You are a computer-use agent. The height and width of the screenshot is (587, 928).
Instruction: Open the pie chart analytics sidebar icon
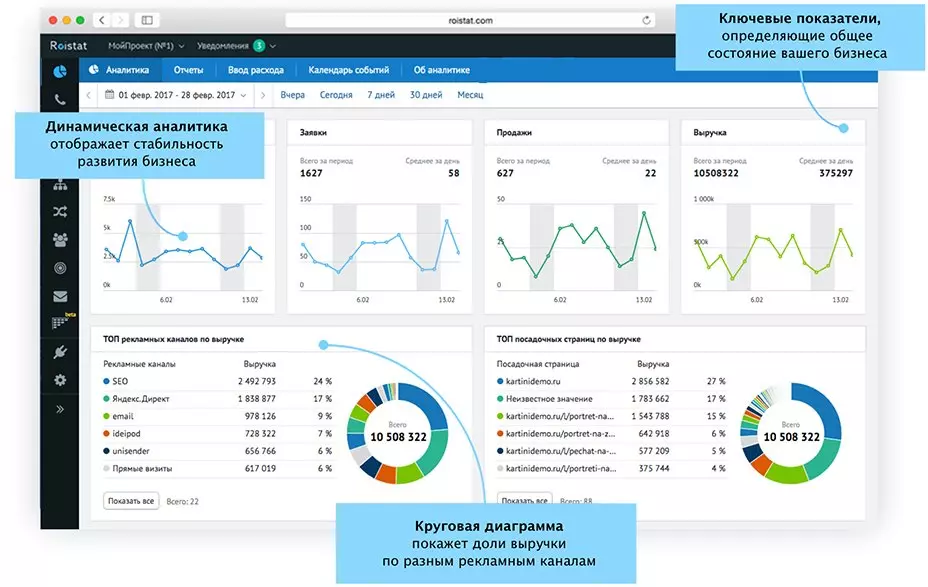click(x=60, y=72)
